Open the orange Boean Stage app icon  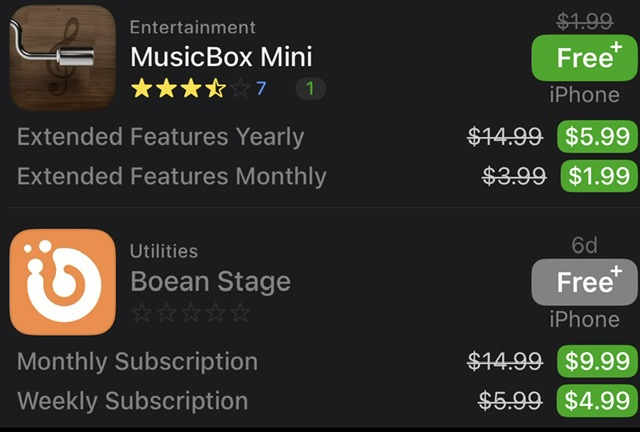pos(62,281)
